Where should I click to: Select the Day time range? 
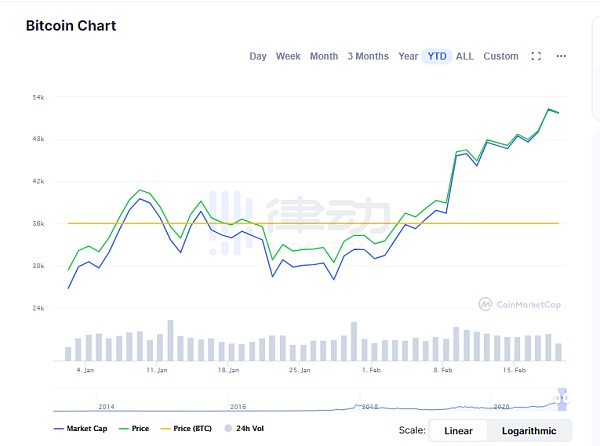click(258, 57)
